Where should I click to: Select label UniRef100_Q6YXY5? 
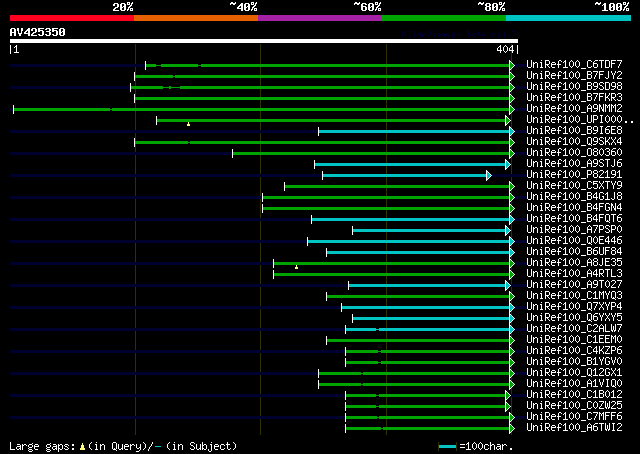[x=574, y=318]
